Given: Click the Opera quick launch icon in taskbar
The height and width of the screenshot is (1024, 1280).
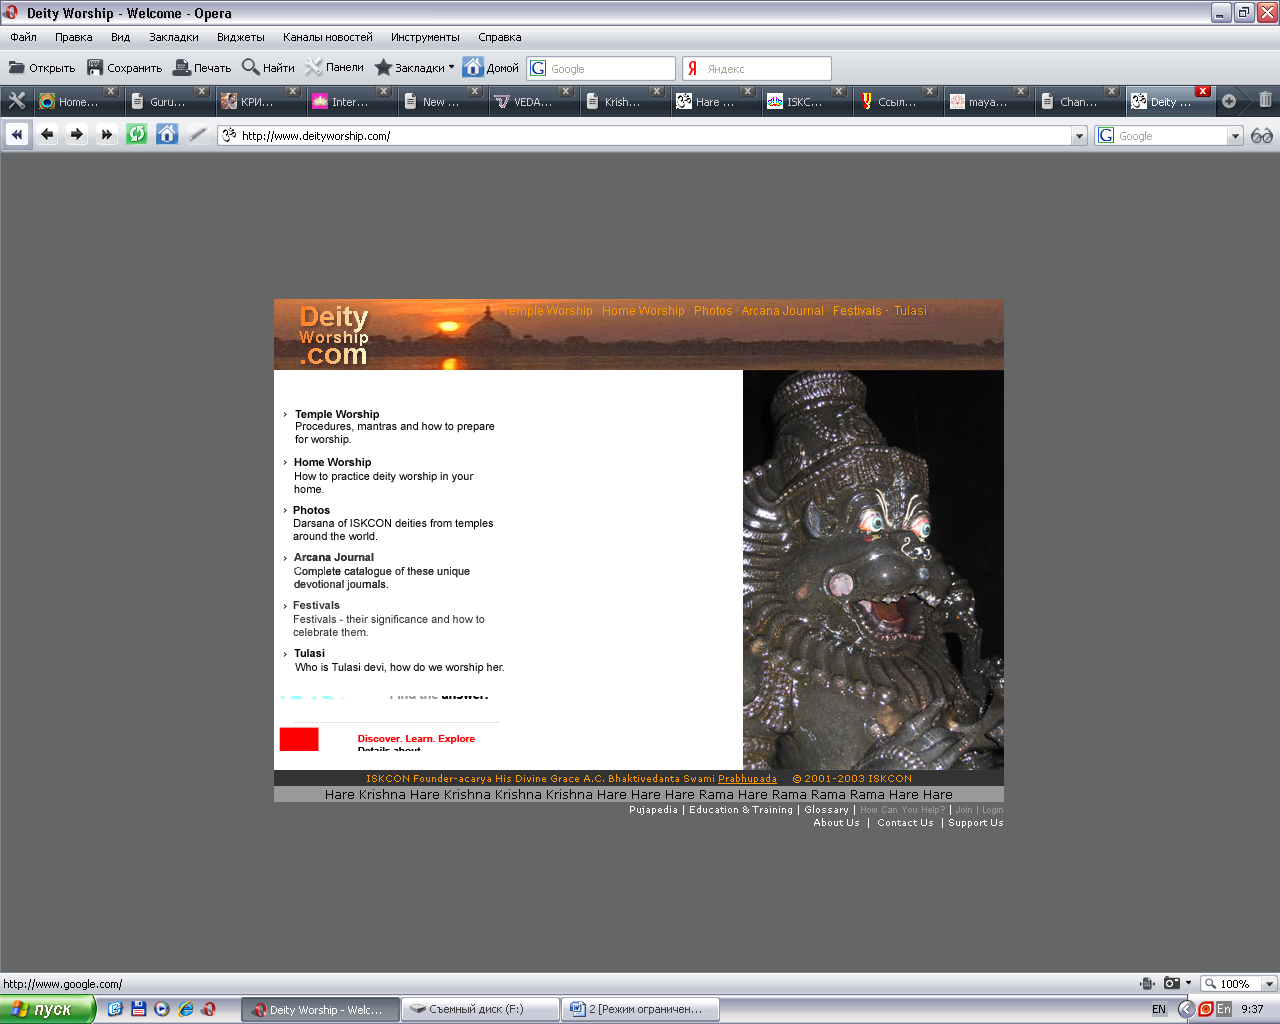Looking at the screenshot, I should 208,1009.
